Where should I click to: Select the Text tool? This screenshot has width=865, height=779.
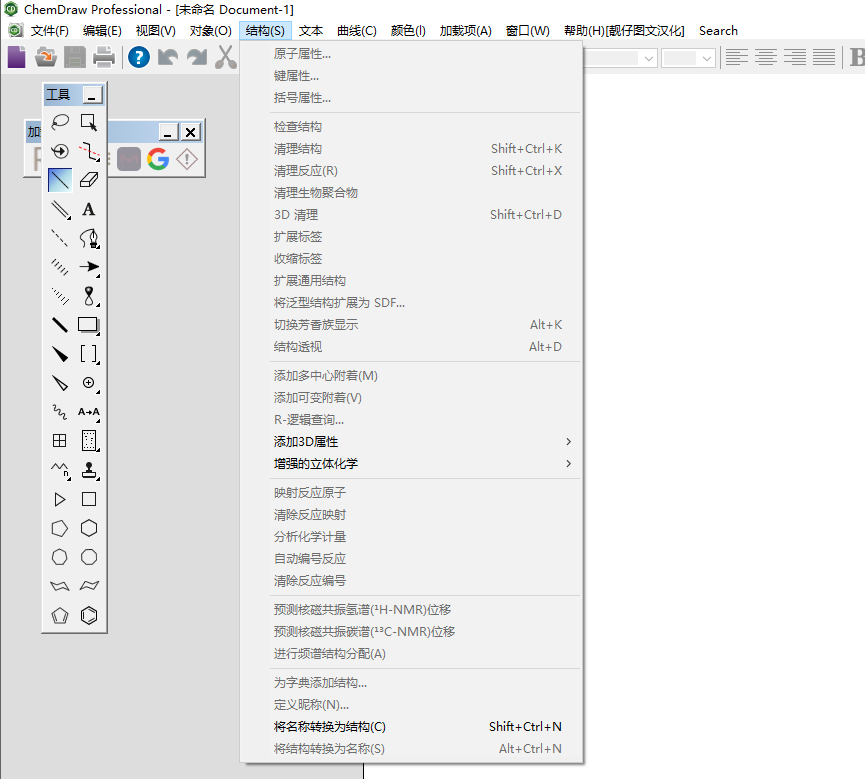pyautogui.click(x=89, y=209)
